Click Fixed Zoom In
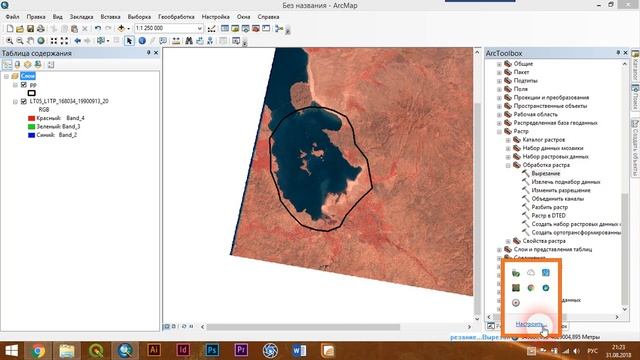 [54, 41]
